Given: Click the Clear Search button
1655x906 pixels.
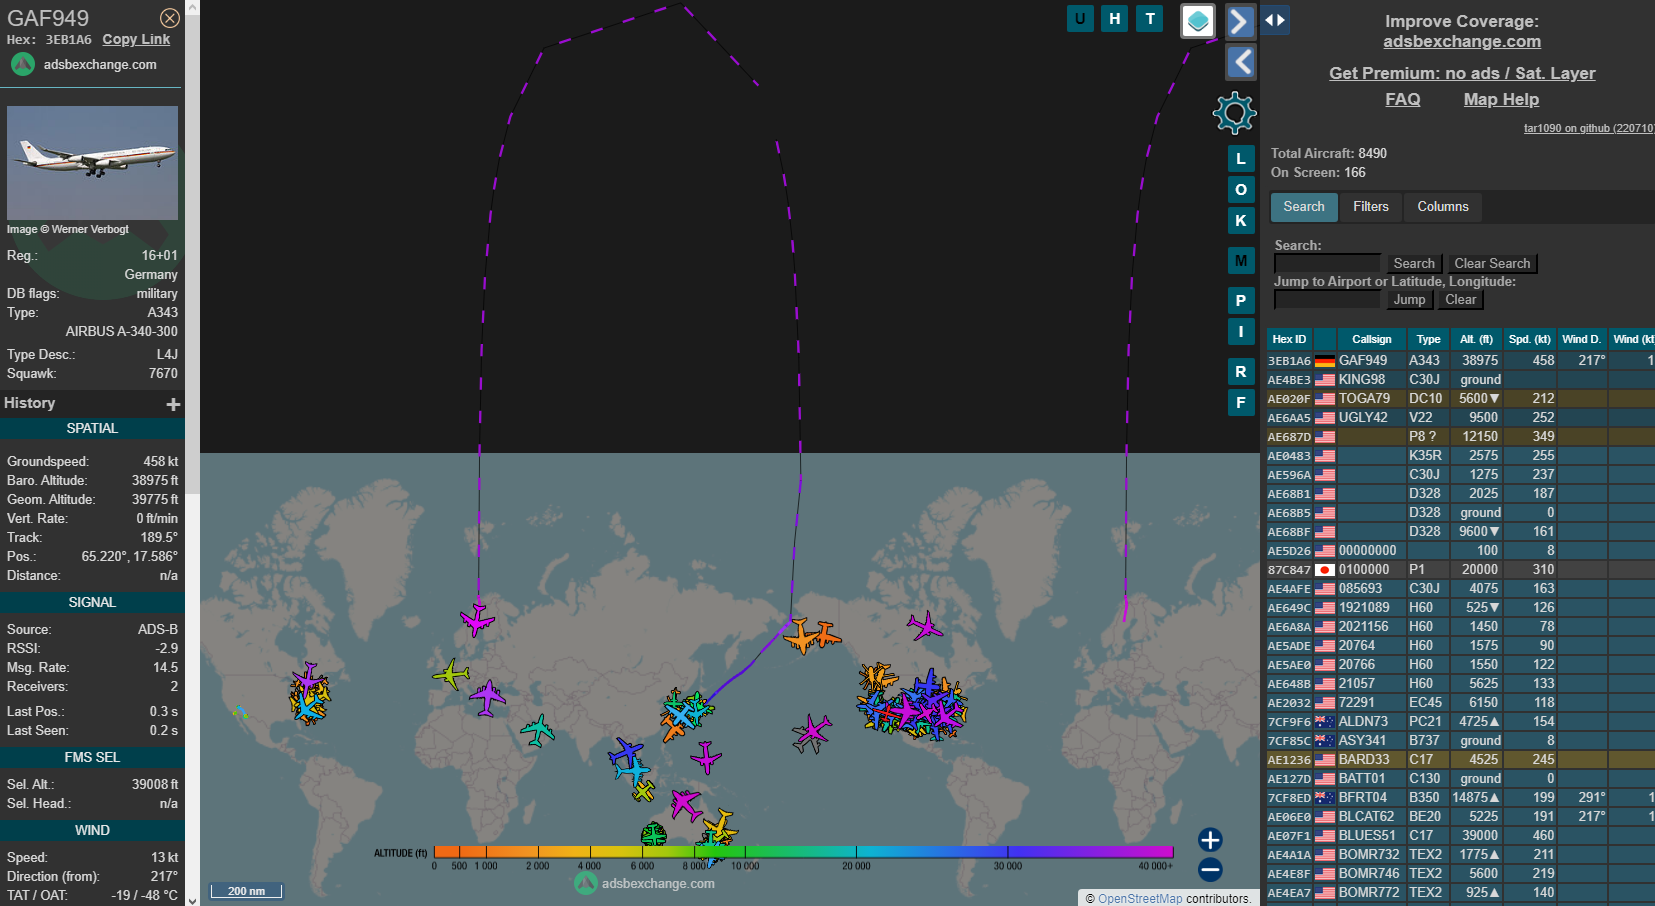Looking at the screenshot, I should point(1492,263).
